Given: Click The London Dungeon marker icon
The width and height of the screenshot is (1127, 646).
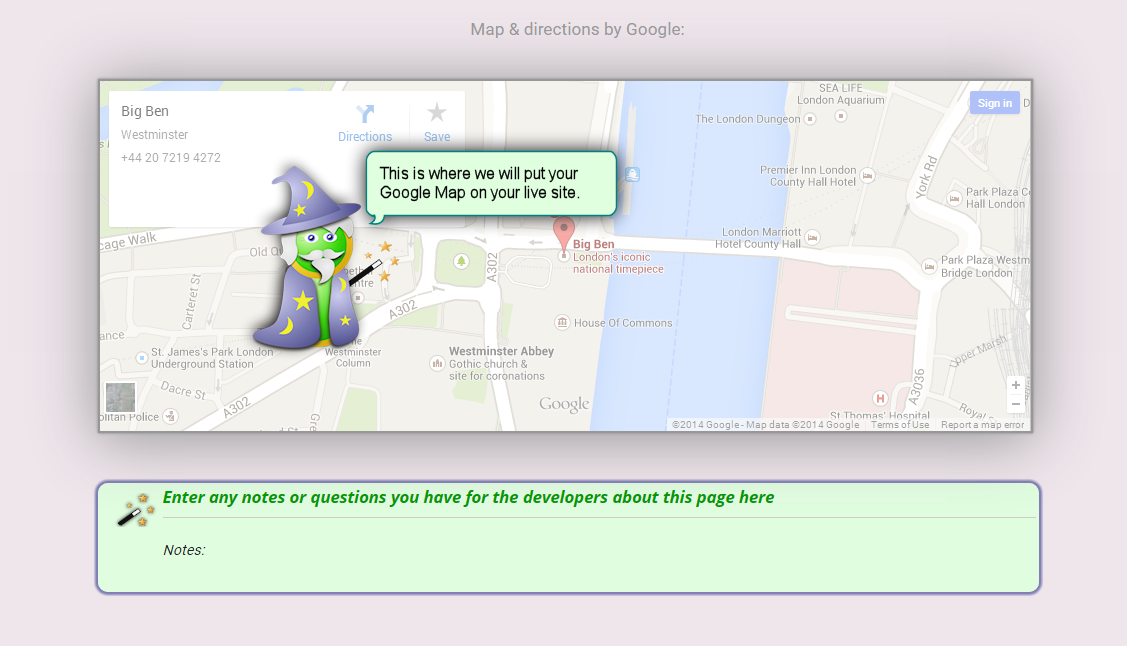Looking at the screenshot, I should pos(810,119).
